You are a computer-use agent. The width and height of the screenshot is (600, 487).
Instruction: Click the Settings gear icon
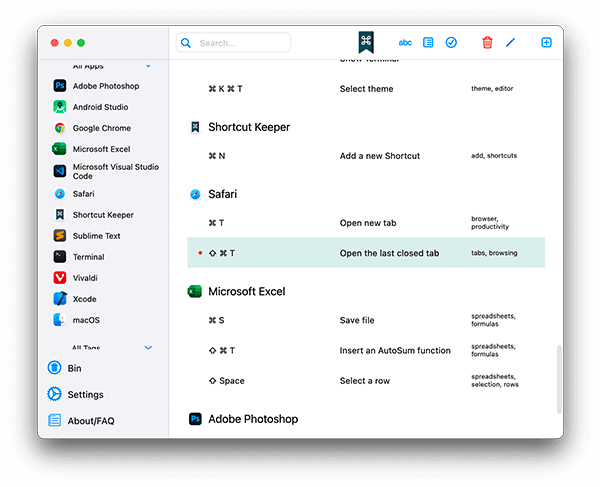(x=54, y=394)
